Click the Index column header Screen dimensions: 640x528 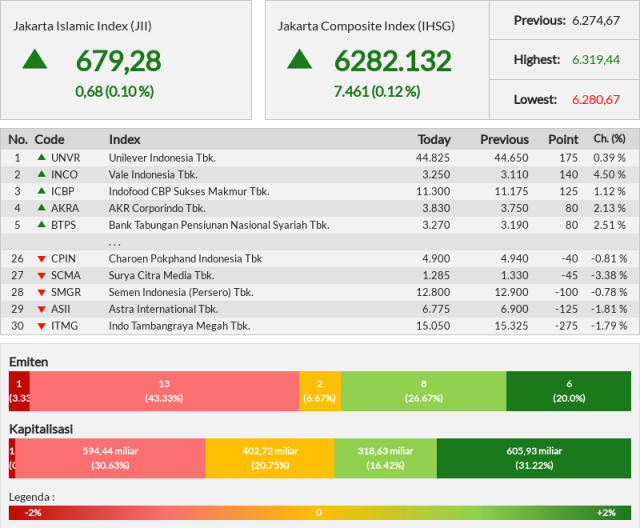[124, 140]
